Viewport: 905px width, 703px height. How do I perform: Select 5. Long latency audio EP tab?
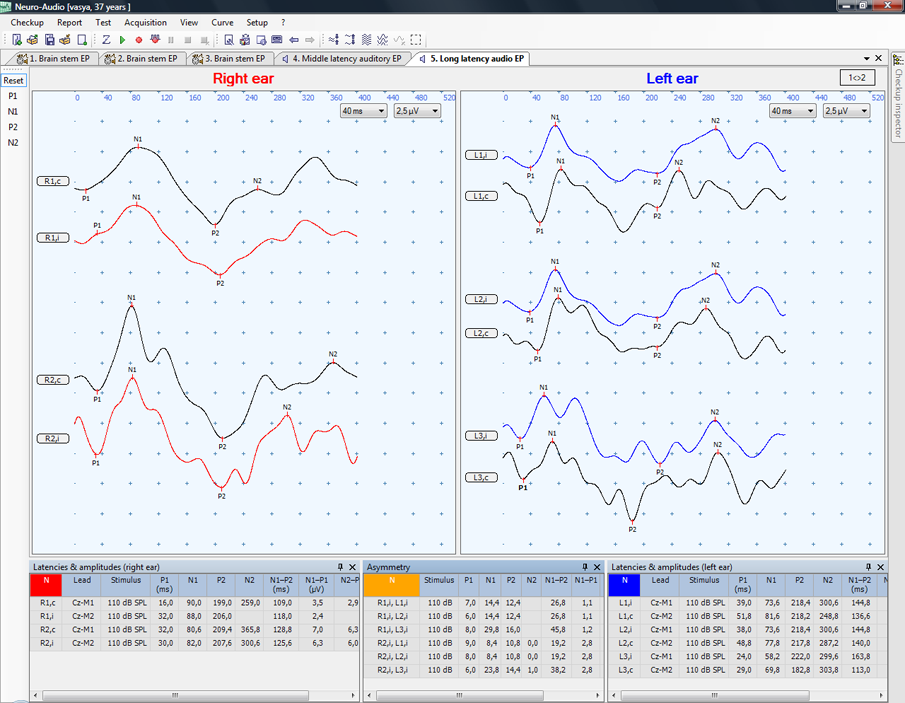click(x=472, y=58)
